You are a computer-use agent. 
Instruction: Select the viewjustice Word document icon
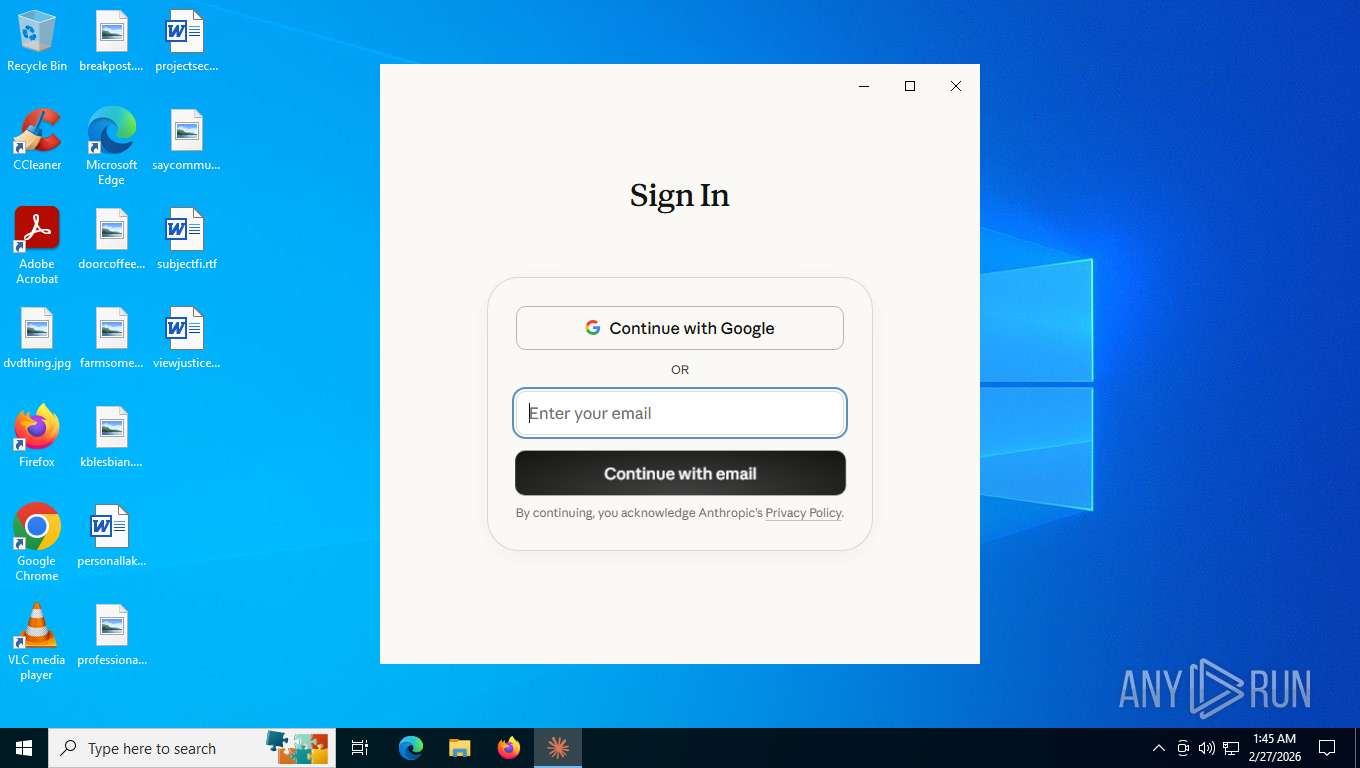tap(186, 339)
